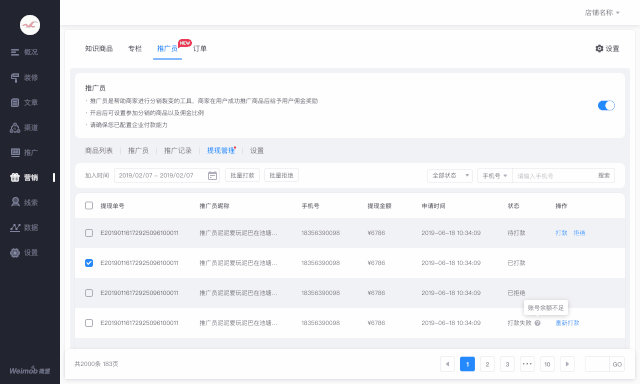This screenshot has height=384, width=640.
Task: Click the GO page jump button
Action: 617,364
